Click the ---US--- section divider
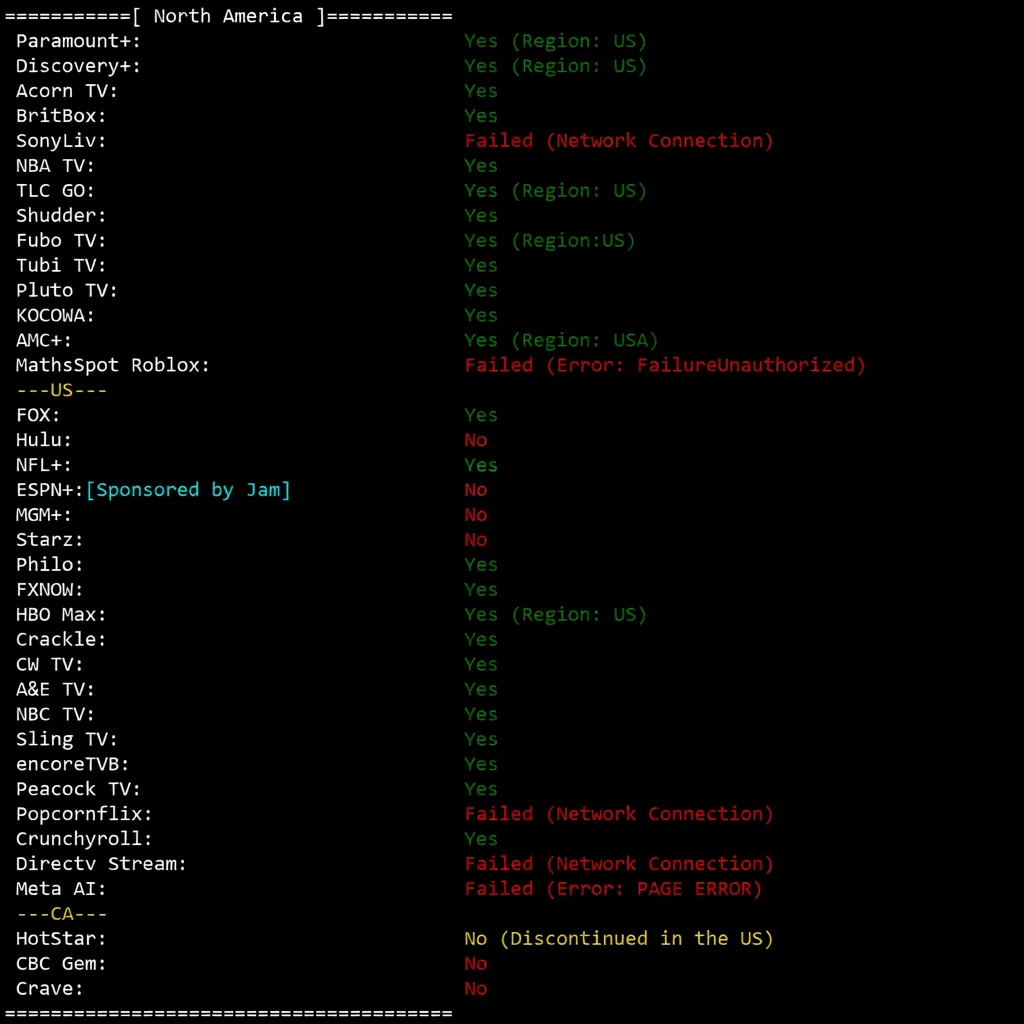This screenshot has height=1024, width=1024. click(61, 390)
